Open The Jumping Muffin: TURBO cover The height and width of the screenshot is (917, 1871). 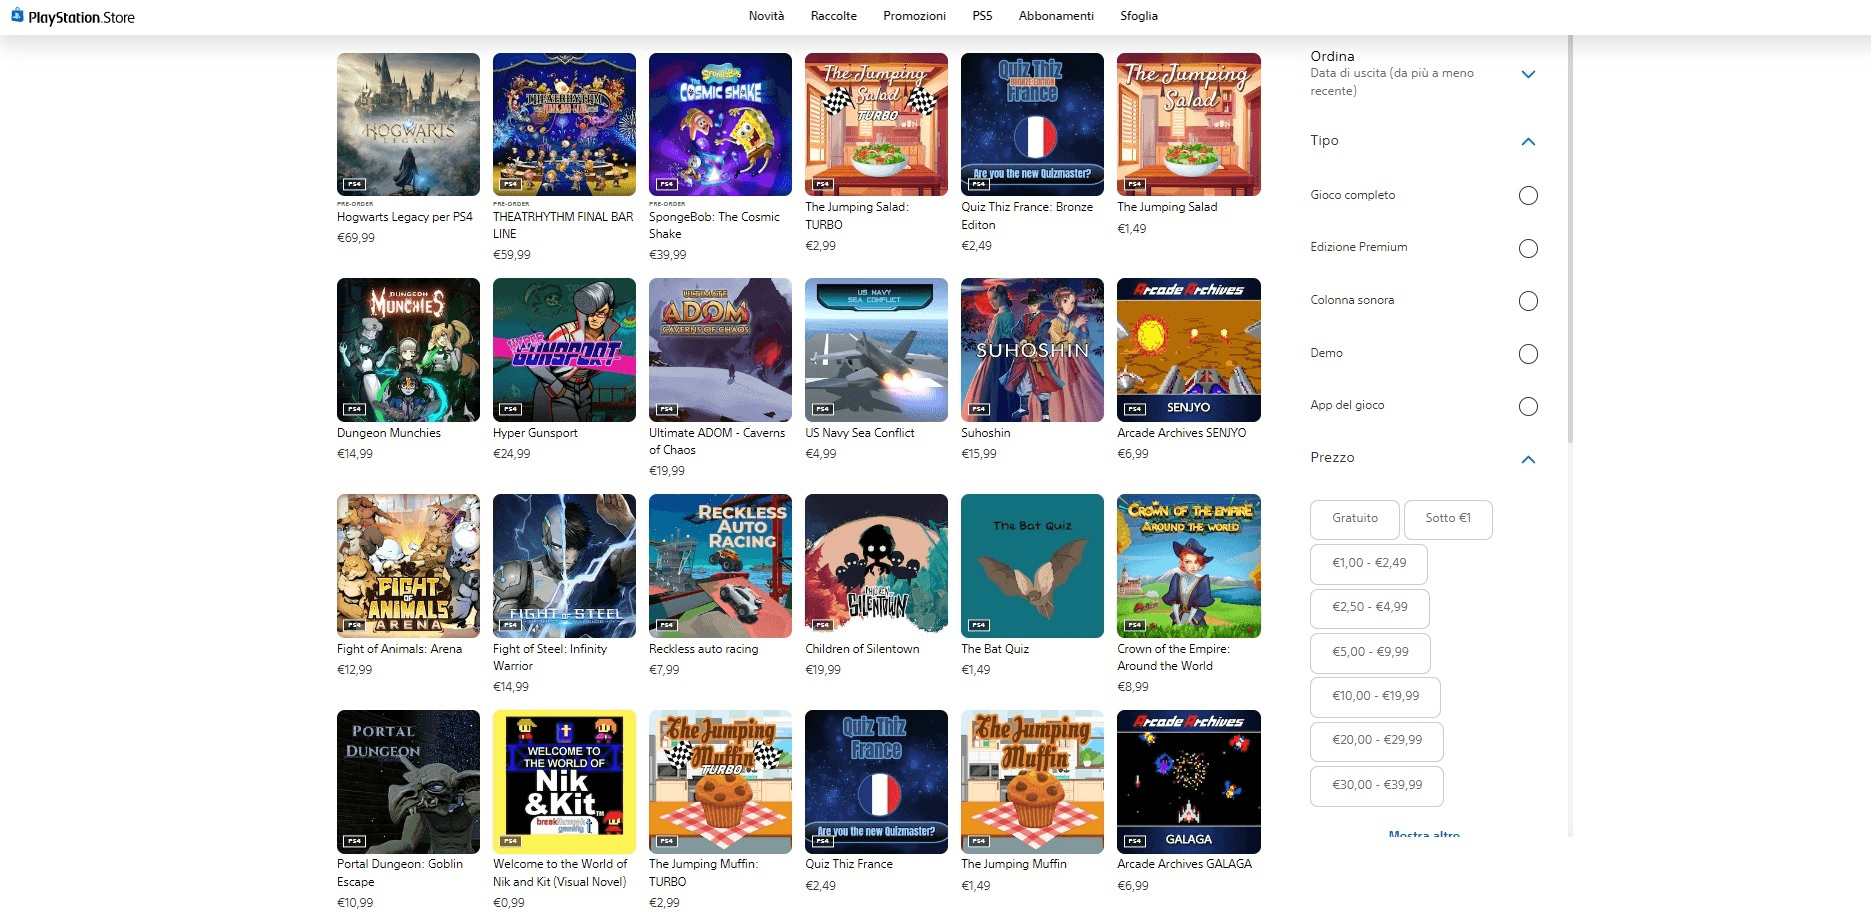point(720,782)
